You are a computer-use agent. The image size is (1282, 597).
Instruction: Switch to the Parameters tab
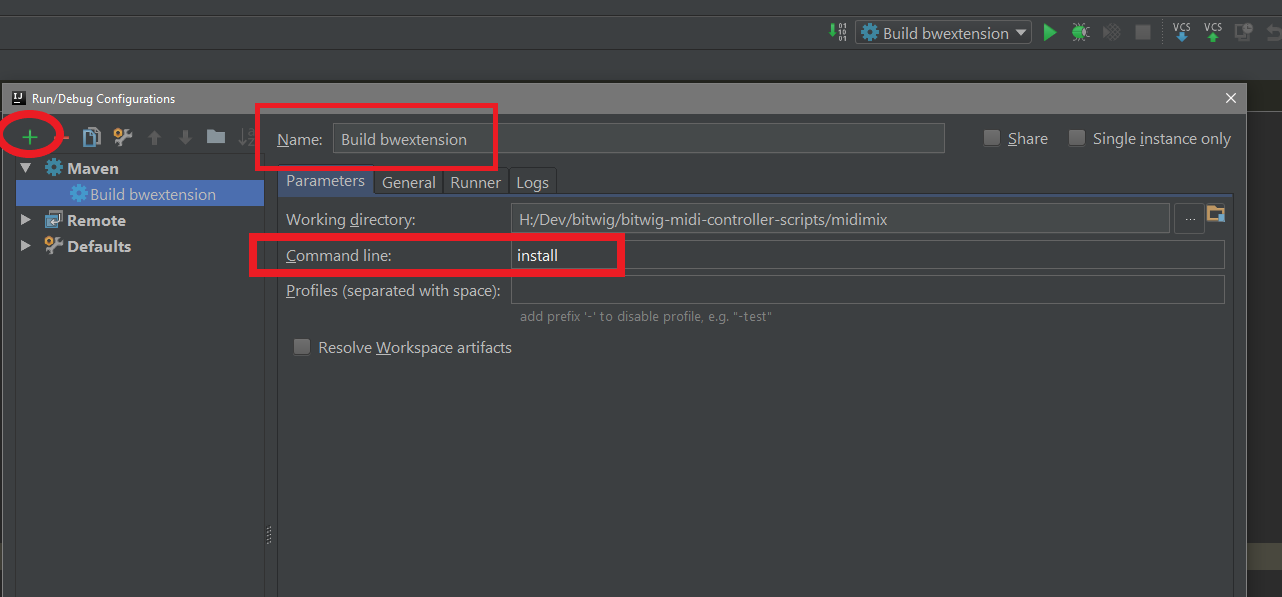[325, 181]
